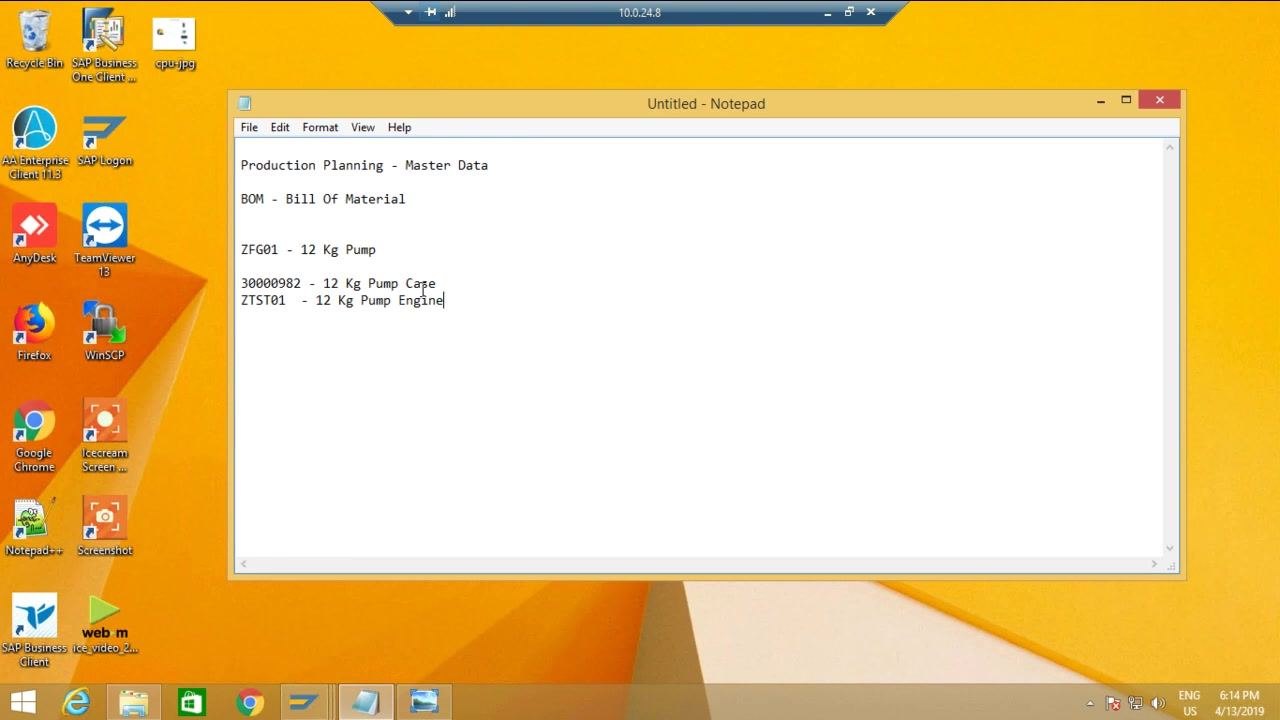Open Internet Explorer from taskbar
Screen dimensions: 1280x720
[x=76, y=702]
